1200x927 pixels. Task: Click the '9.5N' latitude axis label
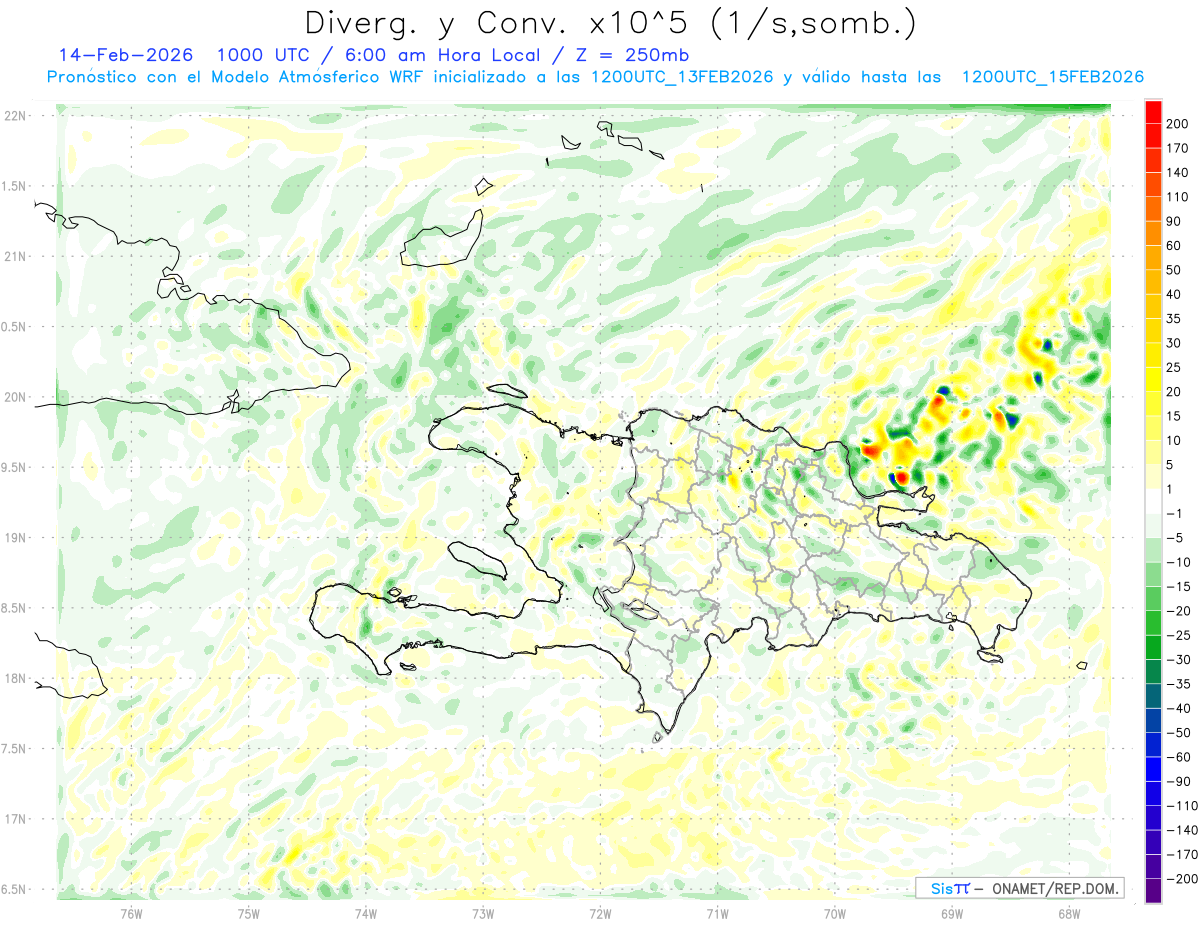(15, 467)
